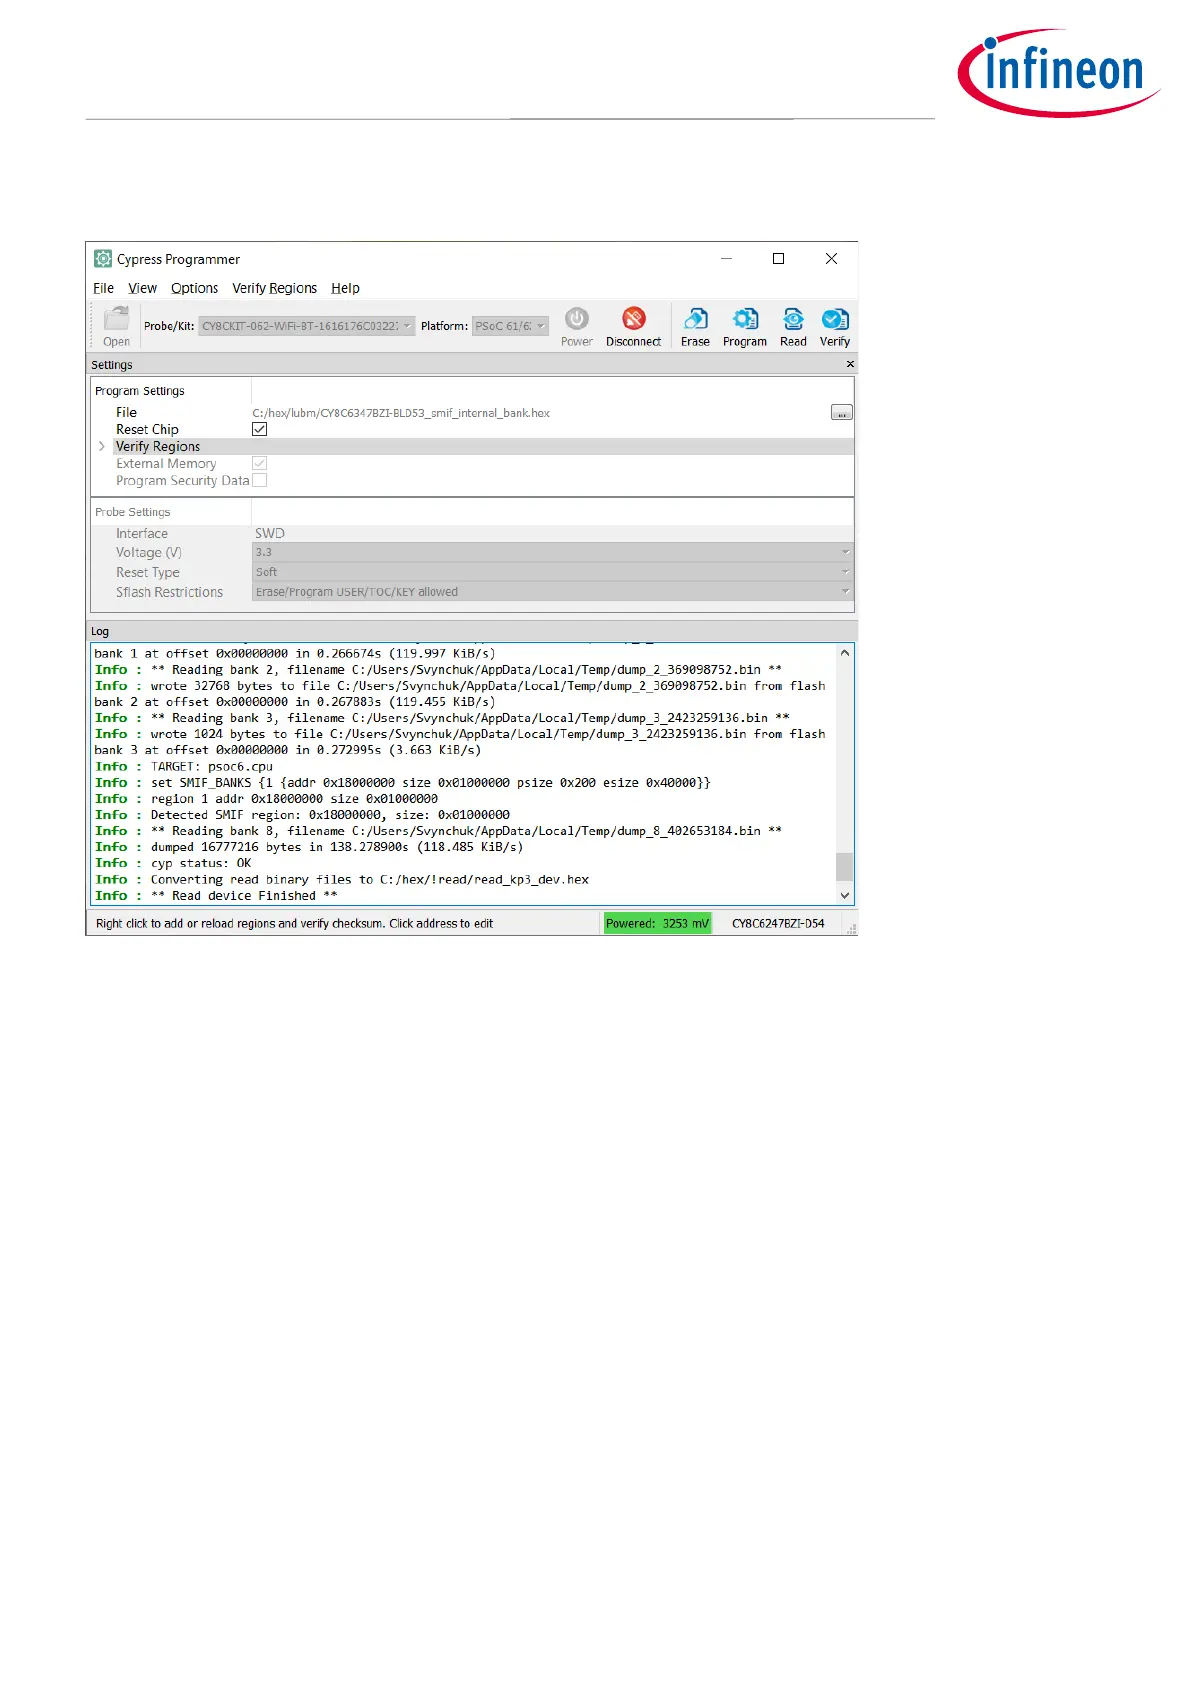Open the Platform dropdown
The image size is (1191, 1684).
tap(510, 326)
